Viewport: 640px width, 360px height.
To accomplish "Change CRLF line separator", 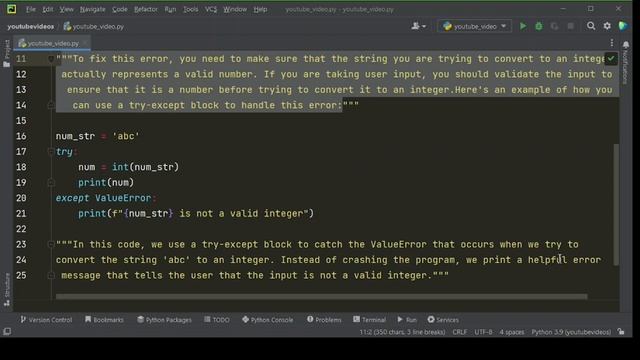I will click(x=460, y=332).
